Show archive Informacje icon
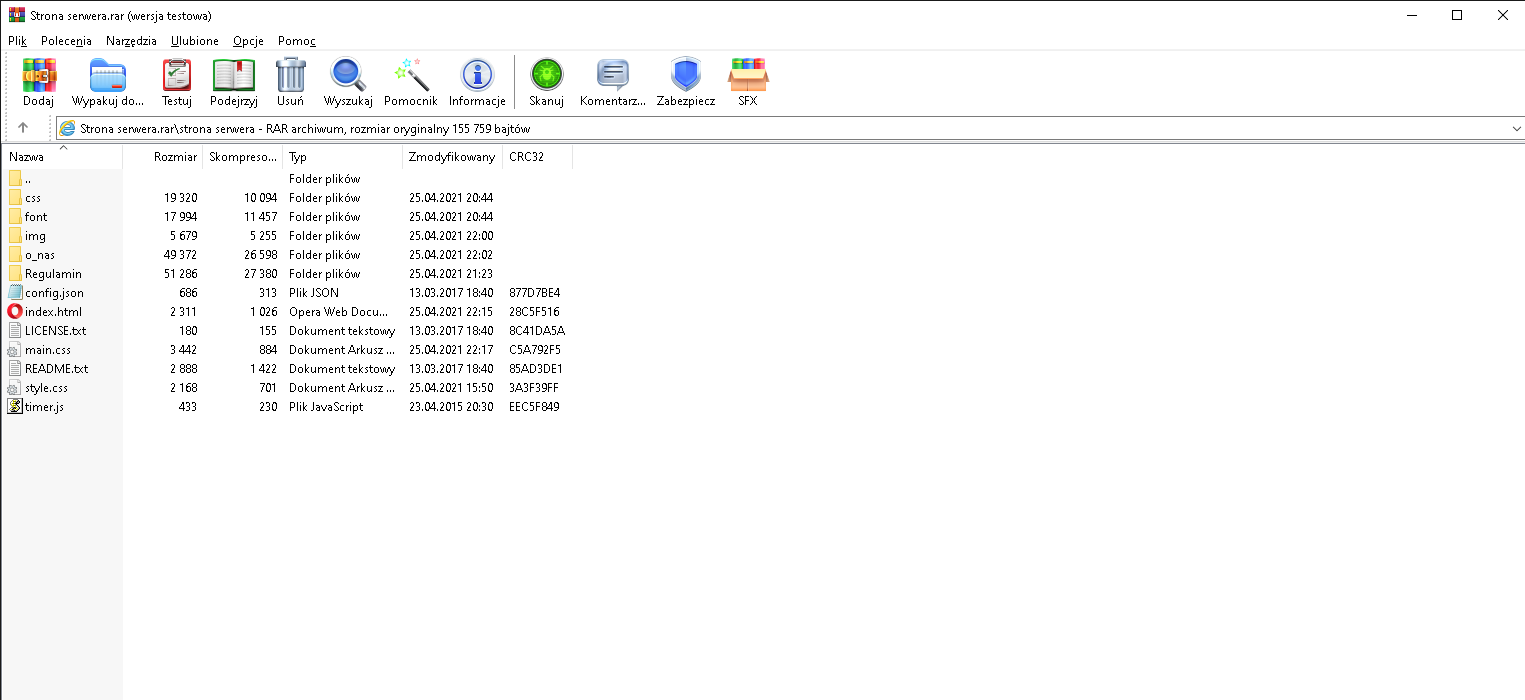 coord(477,76)
